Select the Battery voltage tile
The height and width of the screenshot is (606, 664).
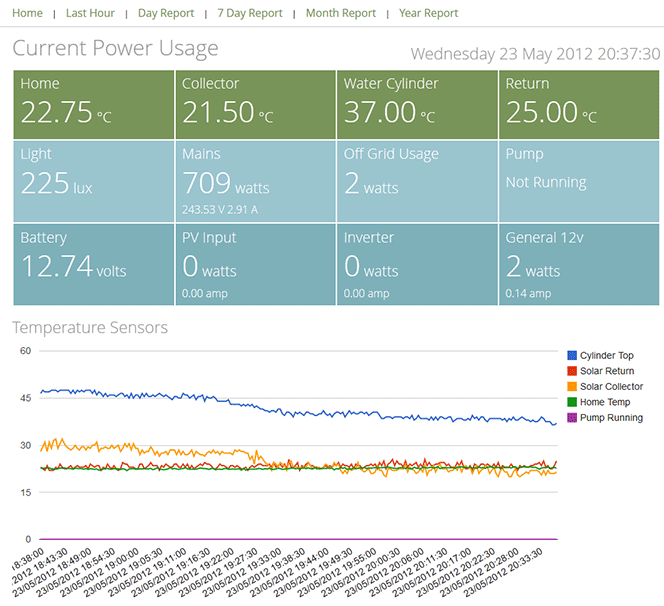point(94,264)
